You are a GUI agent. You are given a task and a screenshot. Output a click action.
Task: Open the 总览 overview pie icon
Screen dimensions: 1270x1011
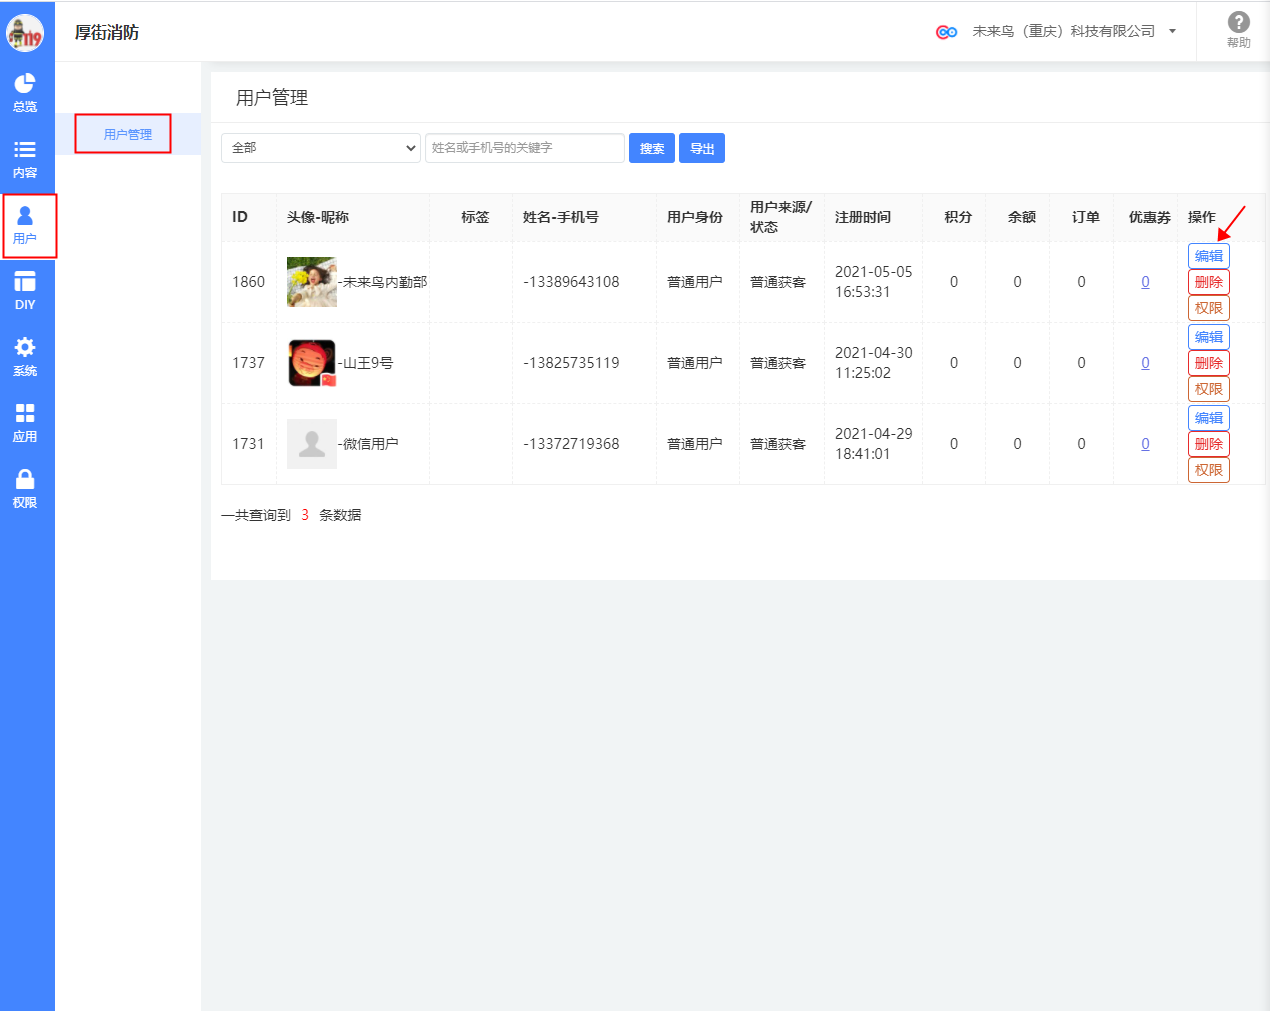(25, 84)
